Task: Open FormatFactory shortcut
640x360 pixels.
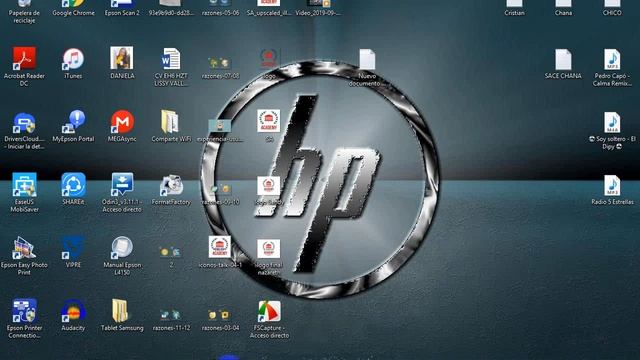Action: click(171, 186)
